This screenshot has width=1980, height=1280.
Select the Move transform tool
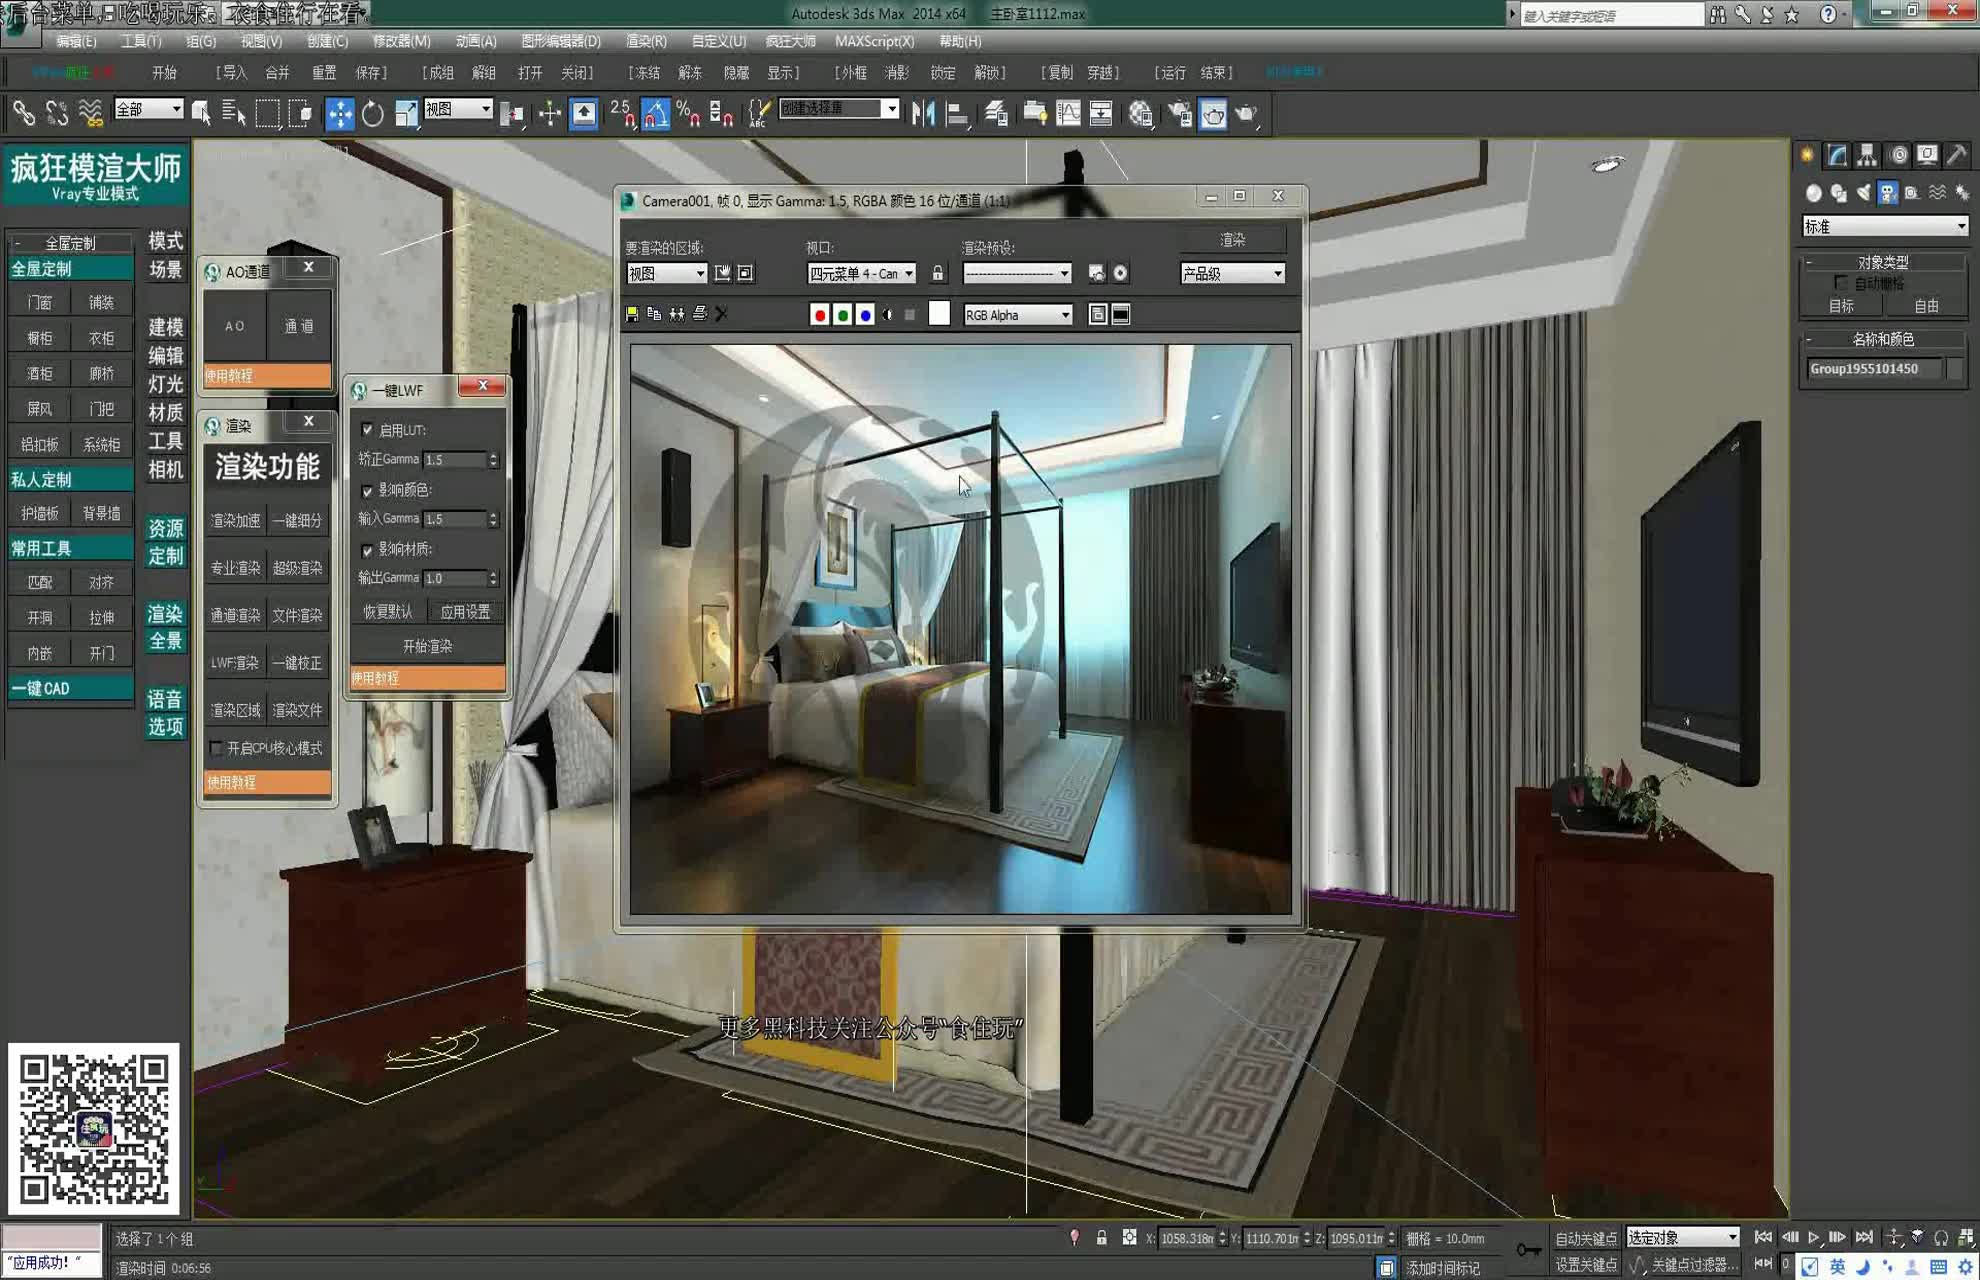pos(340,114)
